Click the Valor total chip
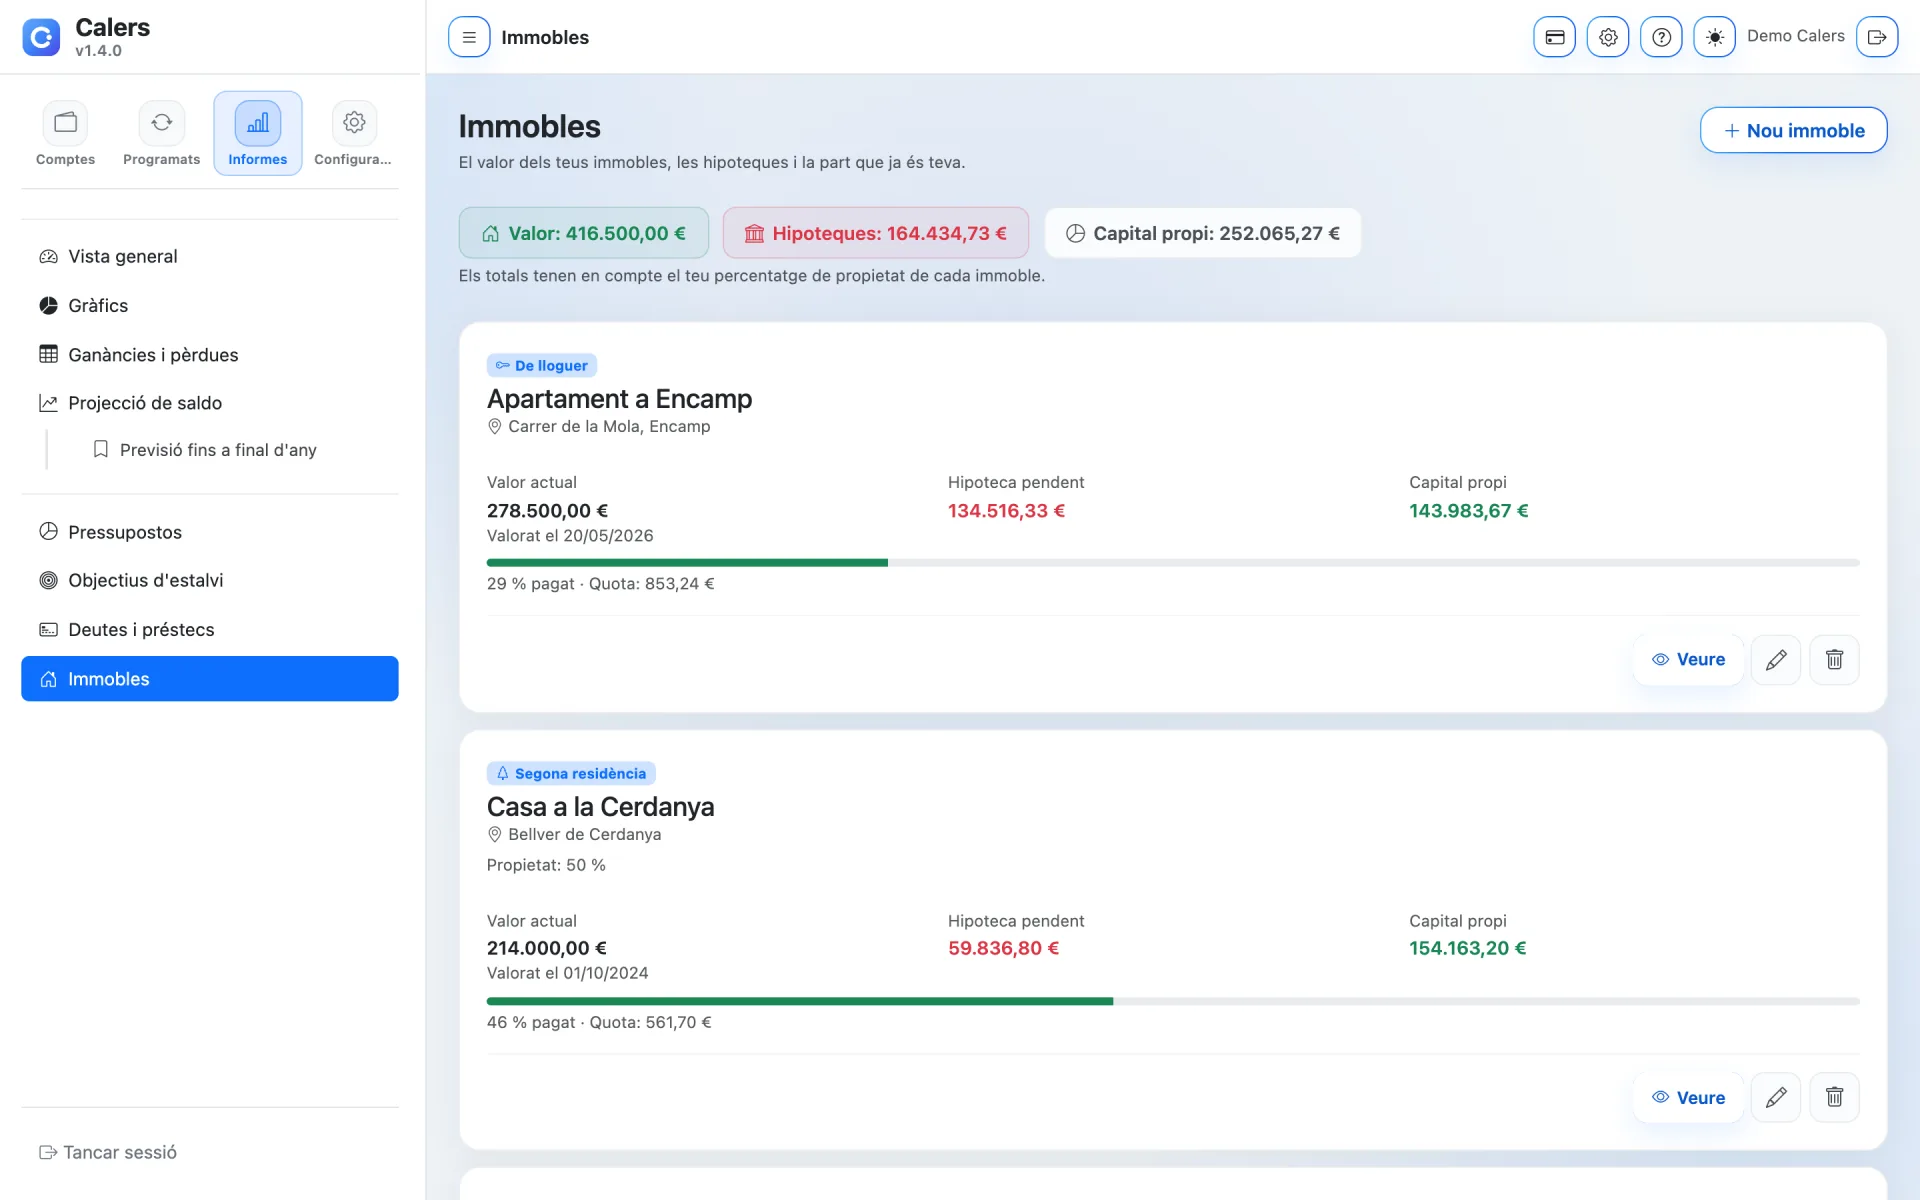 tap(583, 233)
